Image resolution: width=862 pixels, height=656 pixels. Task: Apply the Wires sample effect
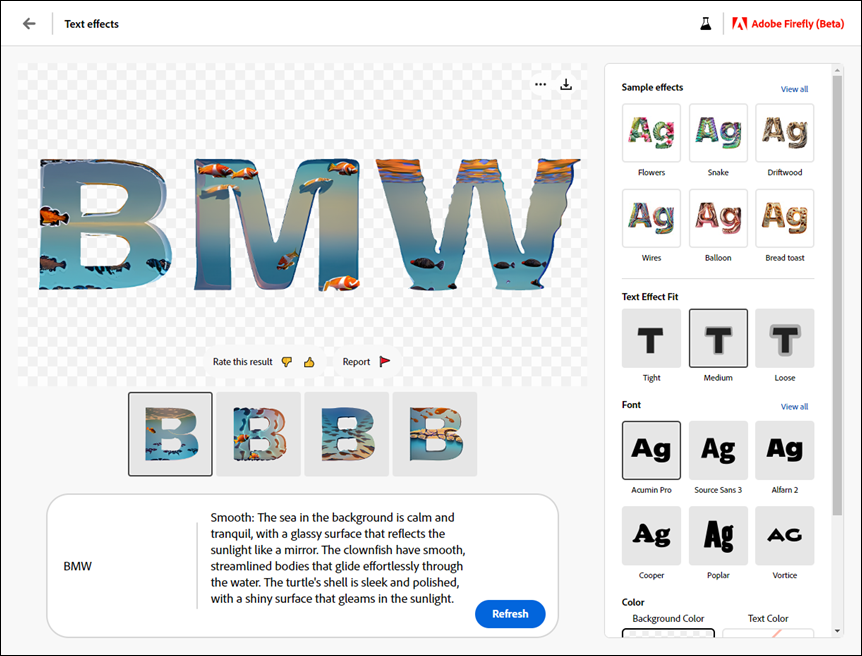(651, 218)
